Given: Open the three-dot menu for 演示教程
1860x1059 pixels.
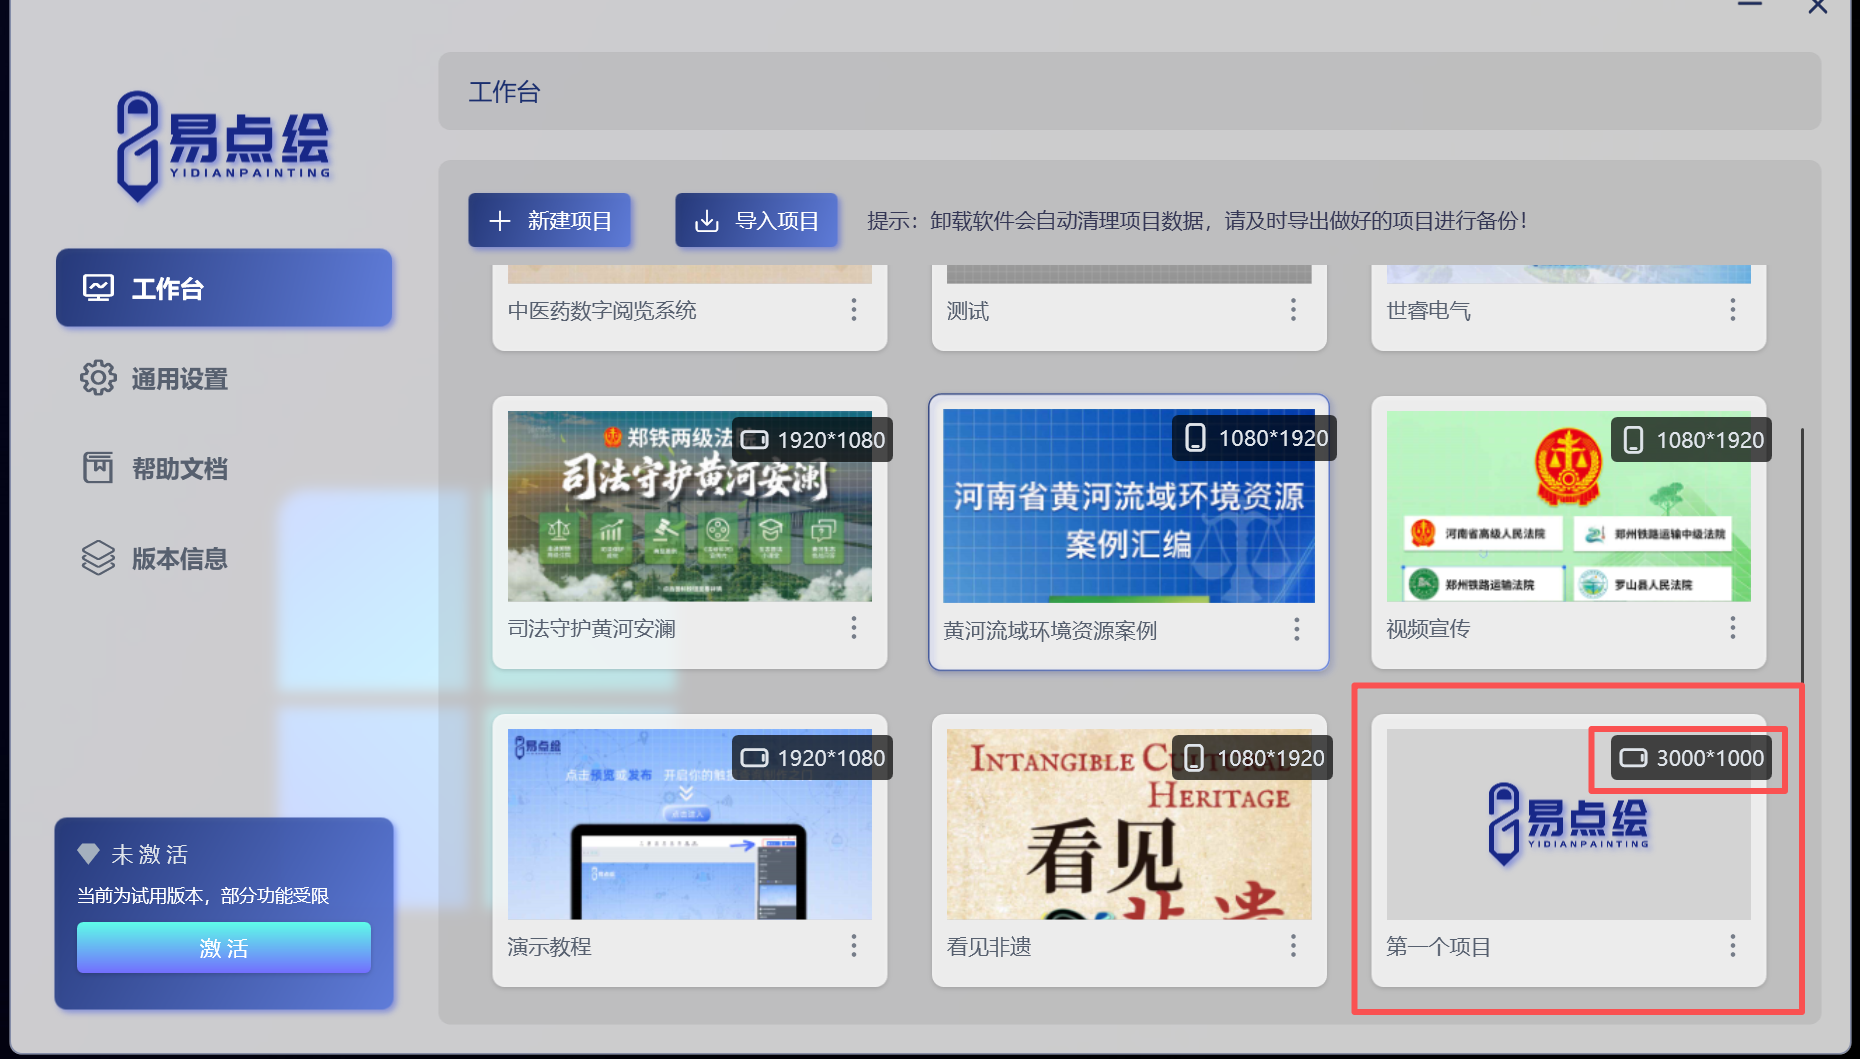Looking at the screenshot, I should [854, 946].
